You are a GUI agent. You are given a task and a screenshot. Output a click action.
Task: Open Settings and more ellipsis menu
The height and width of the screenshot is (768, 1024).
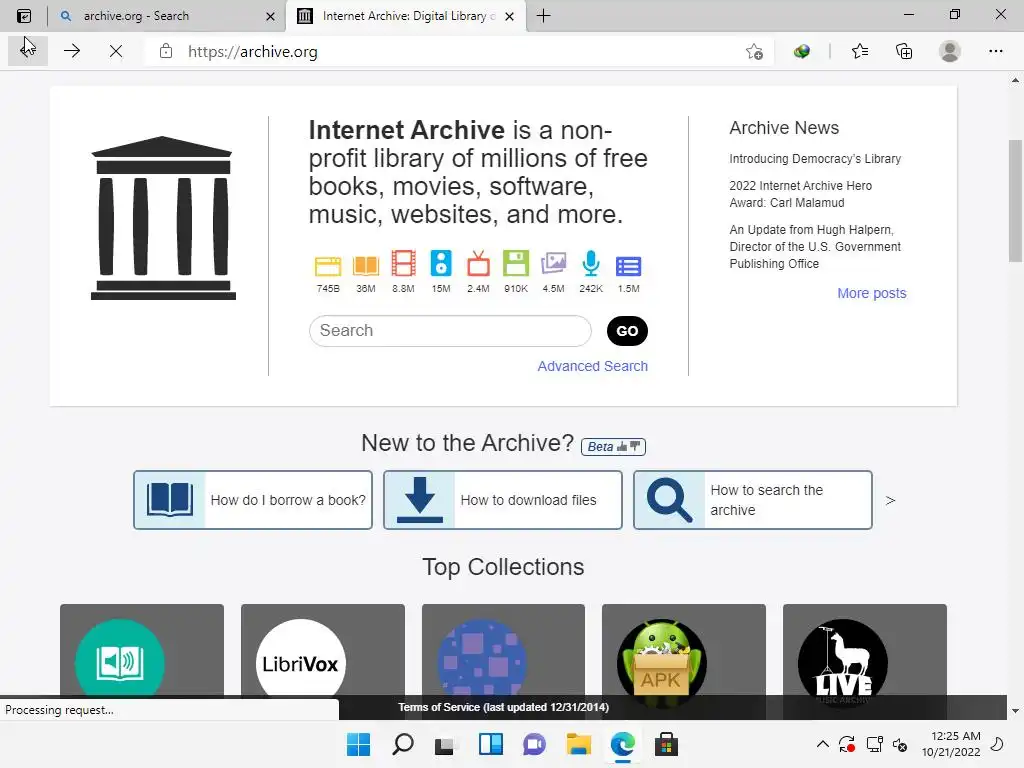(995, 51)
